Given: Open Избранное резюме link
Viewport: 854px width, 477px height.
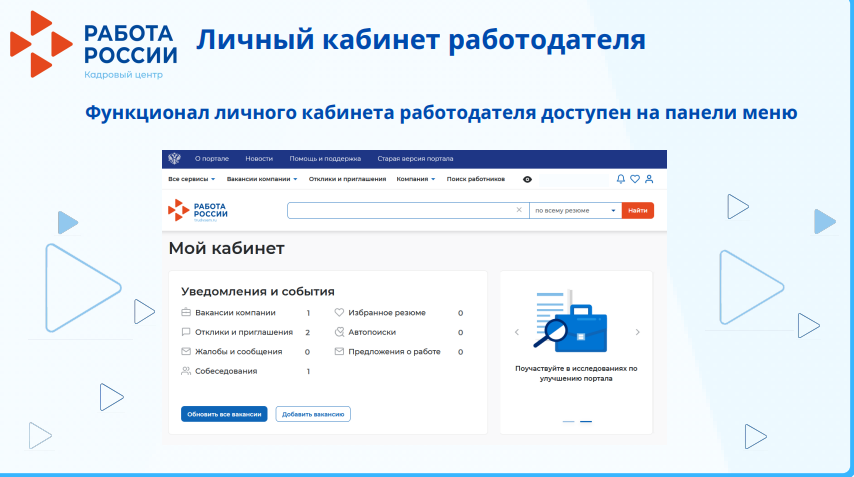Looking at the screenshot, I should (x=387, y=313).
